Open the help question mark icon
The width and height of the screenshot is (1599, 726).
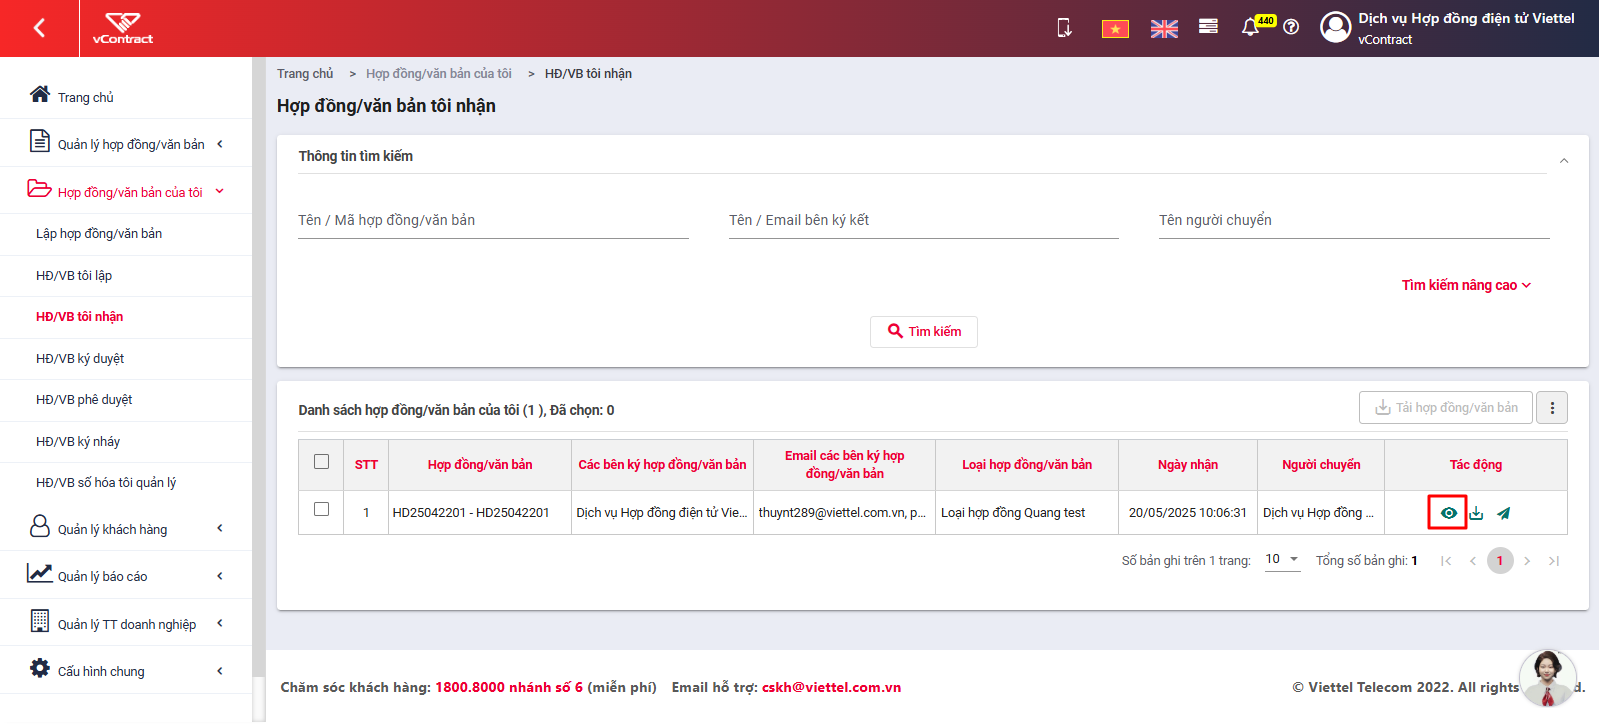click(x=1291, y=27)
